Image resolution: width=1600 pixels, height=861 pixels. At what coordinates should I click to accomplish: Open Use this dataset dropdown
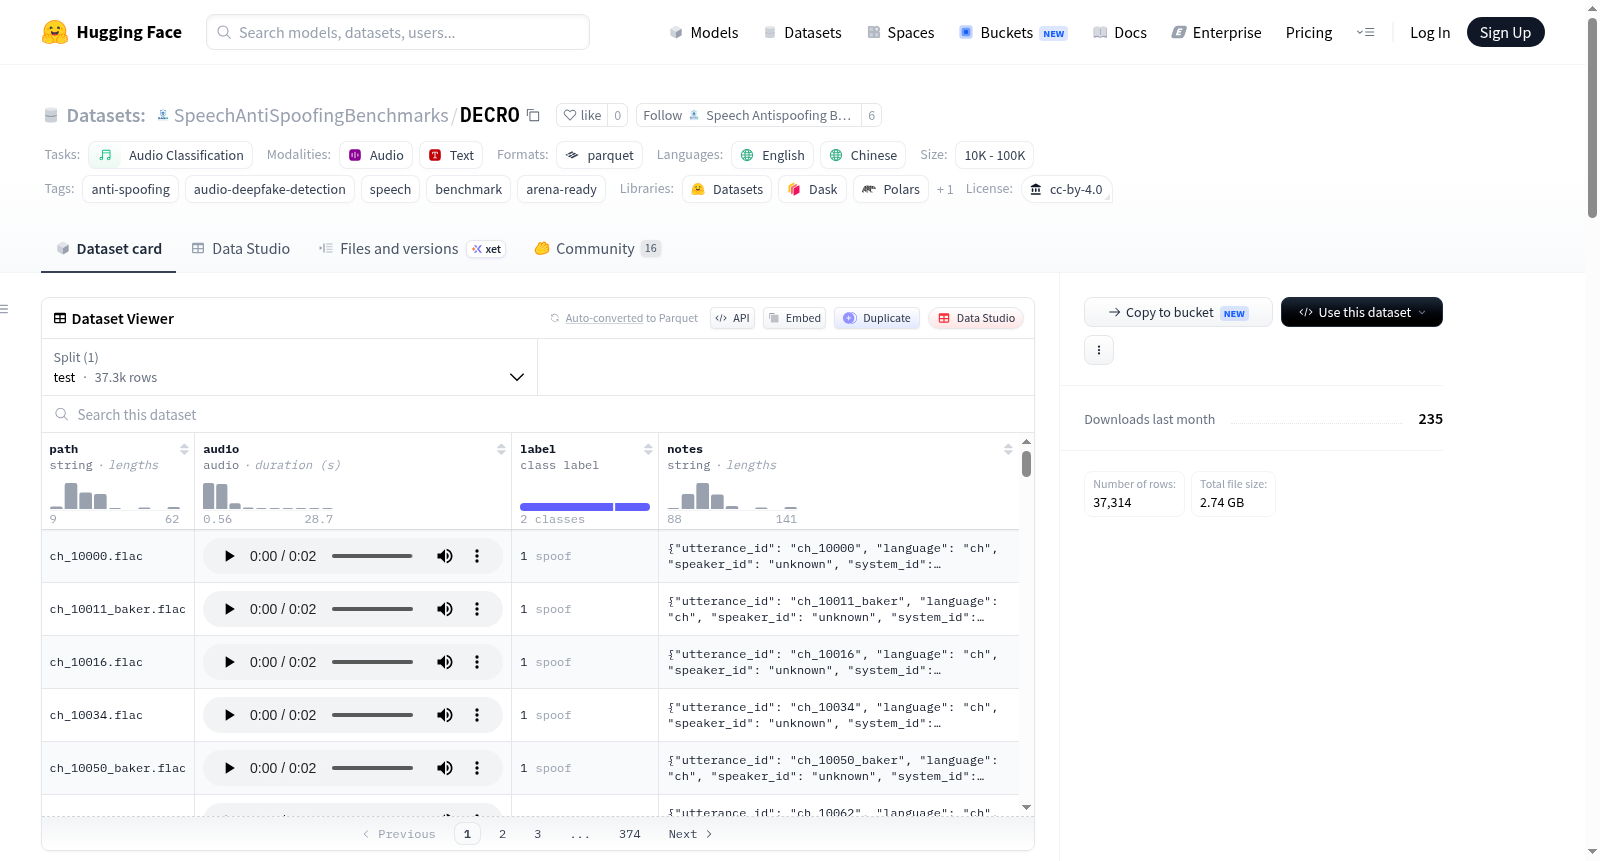coord(1361,312)
